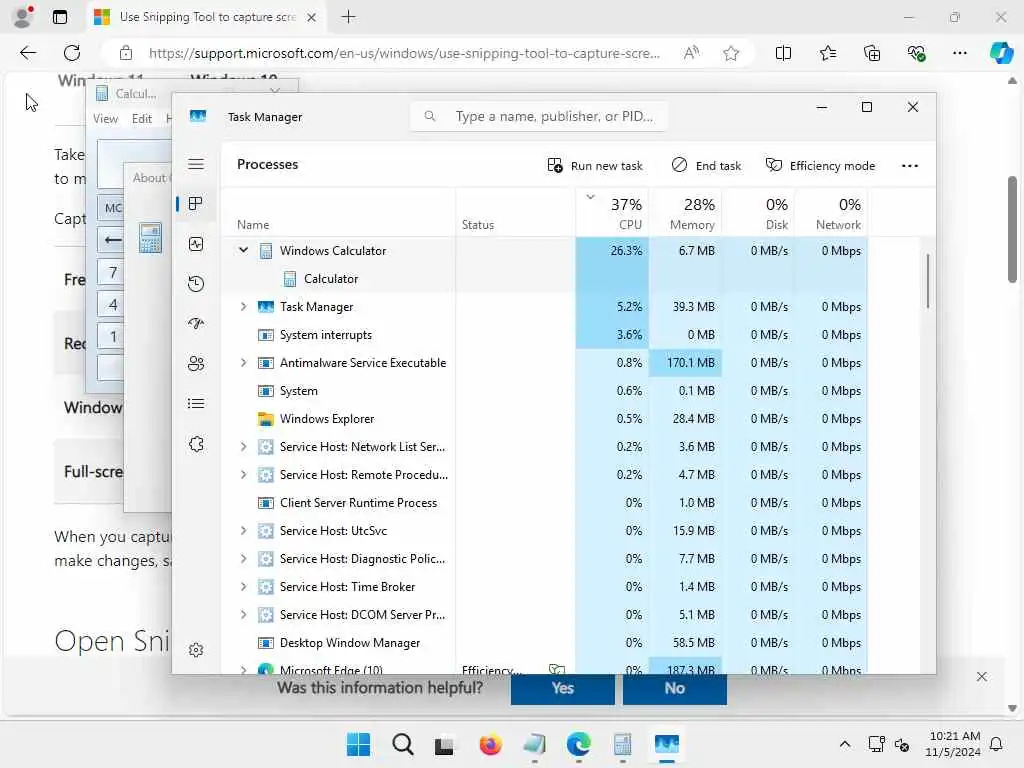Click the Edge address bar URL

coord(404,53)
